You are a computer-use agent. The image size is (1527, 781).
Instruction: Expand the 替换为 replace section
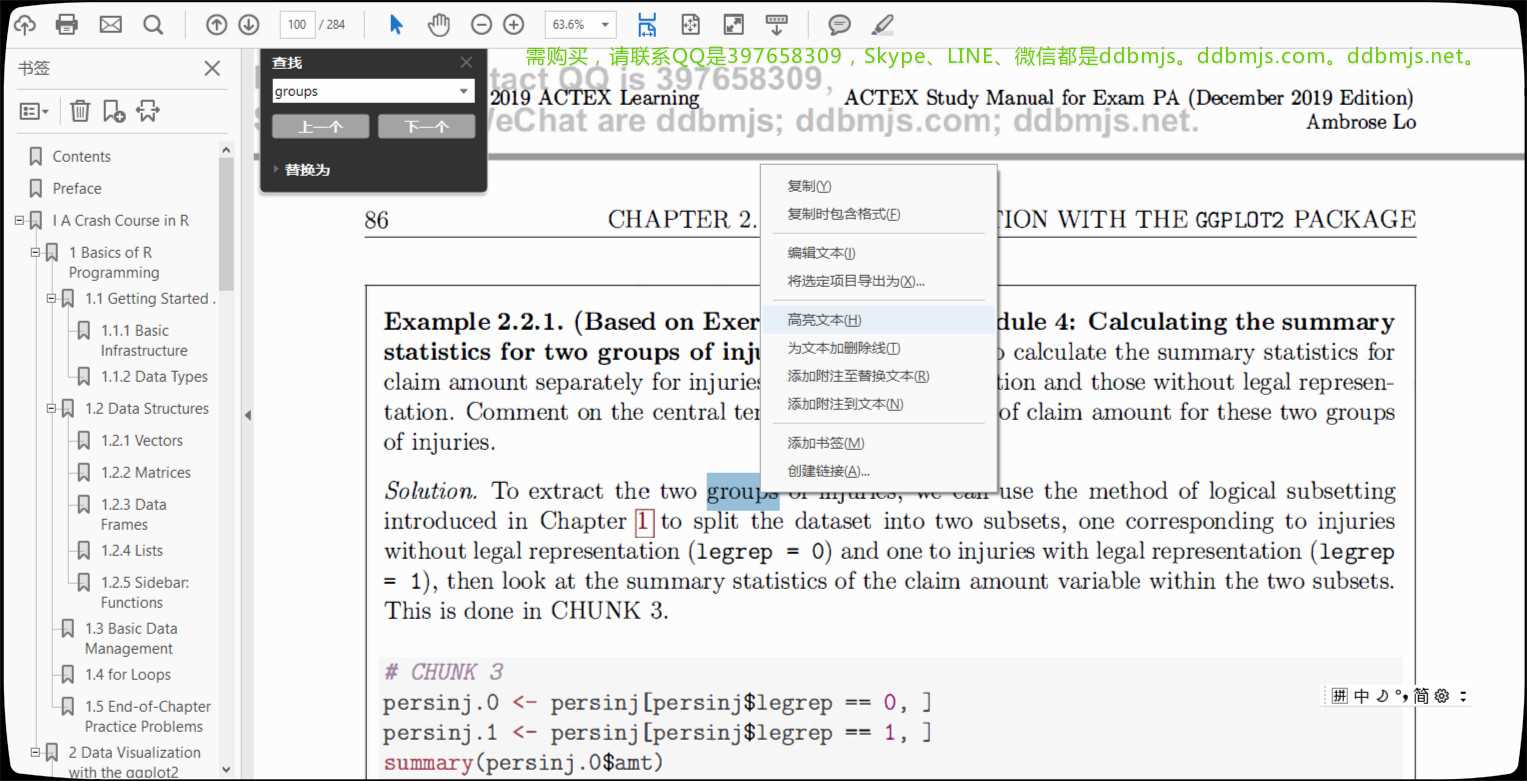(302, 170)
